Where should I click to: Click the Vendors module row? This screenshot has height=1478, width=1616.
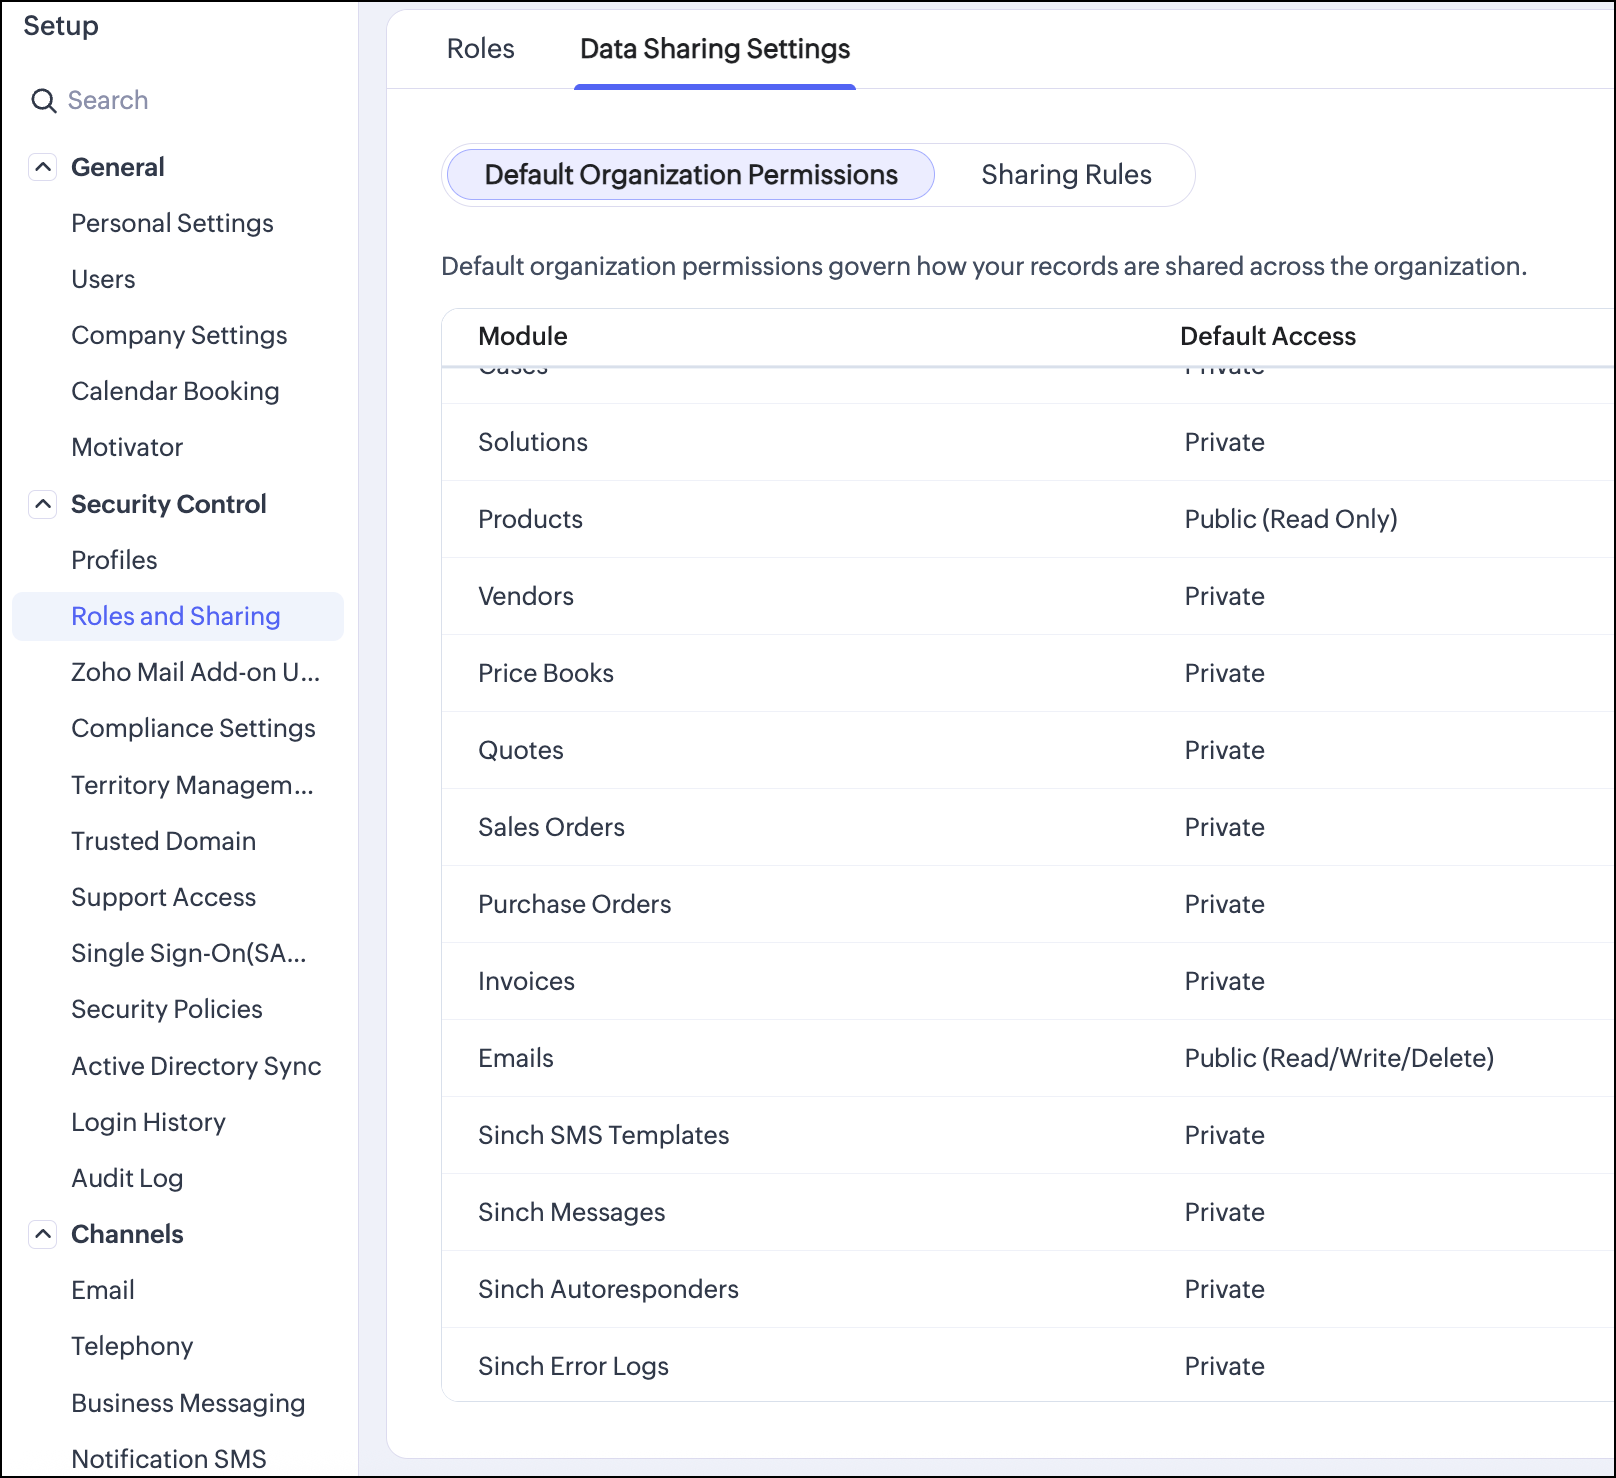click(x=1028, y=596)
